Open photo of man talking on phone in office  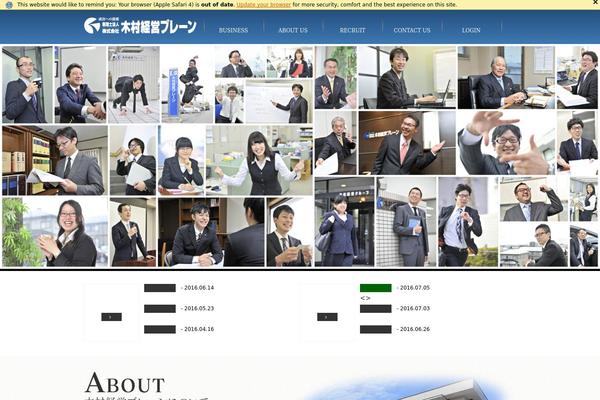tap(240, 62)
